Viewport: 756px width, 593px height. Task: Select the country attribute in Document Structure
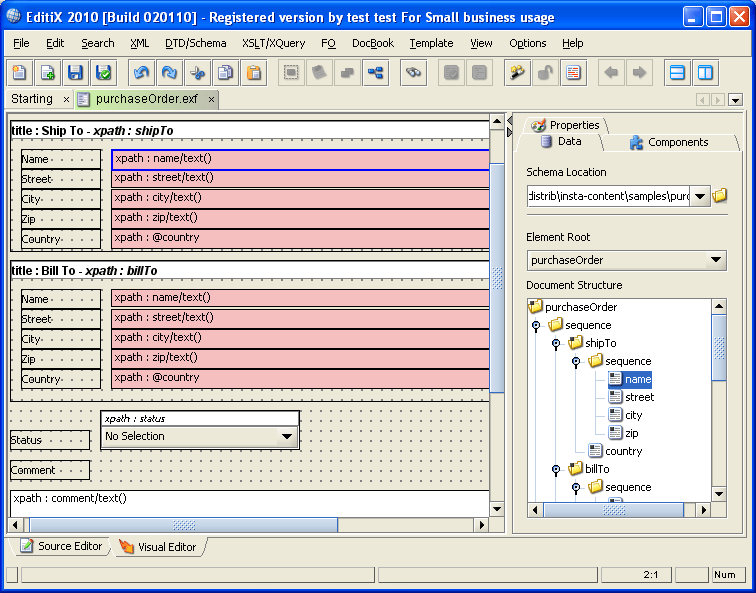[616, 451]
